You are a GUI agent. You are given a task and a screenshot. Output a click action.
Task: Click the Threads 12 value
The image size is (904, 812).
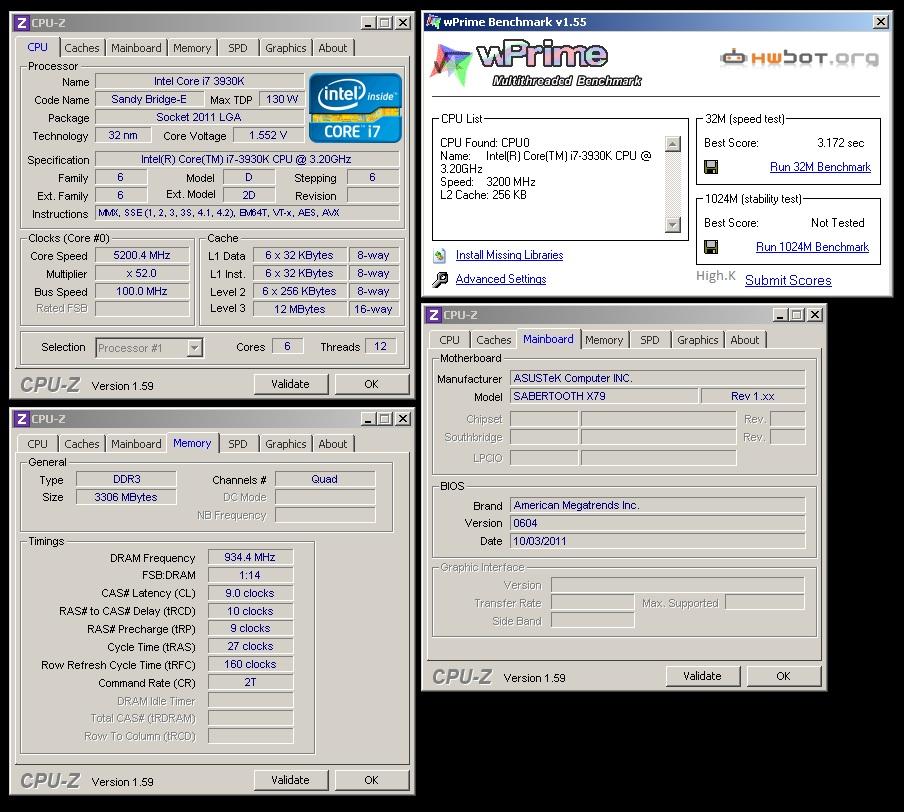click(x=381, y=347)
